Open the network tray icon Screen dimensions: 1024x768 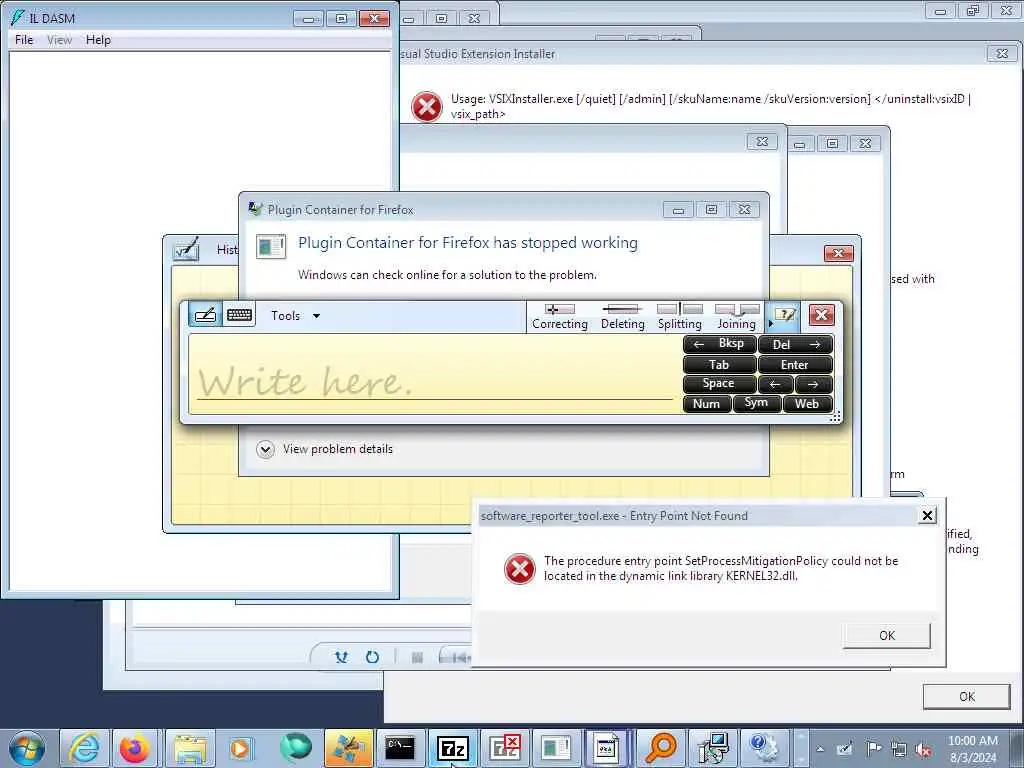pyautogui.click(x=899, y=749)
